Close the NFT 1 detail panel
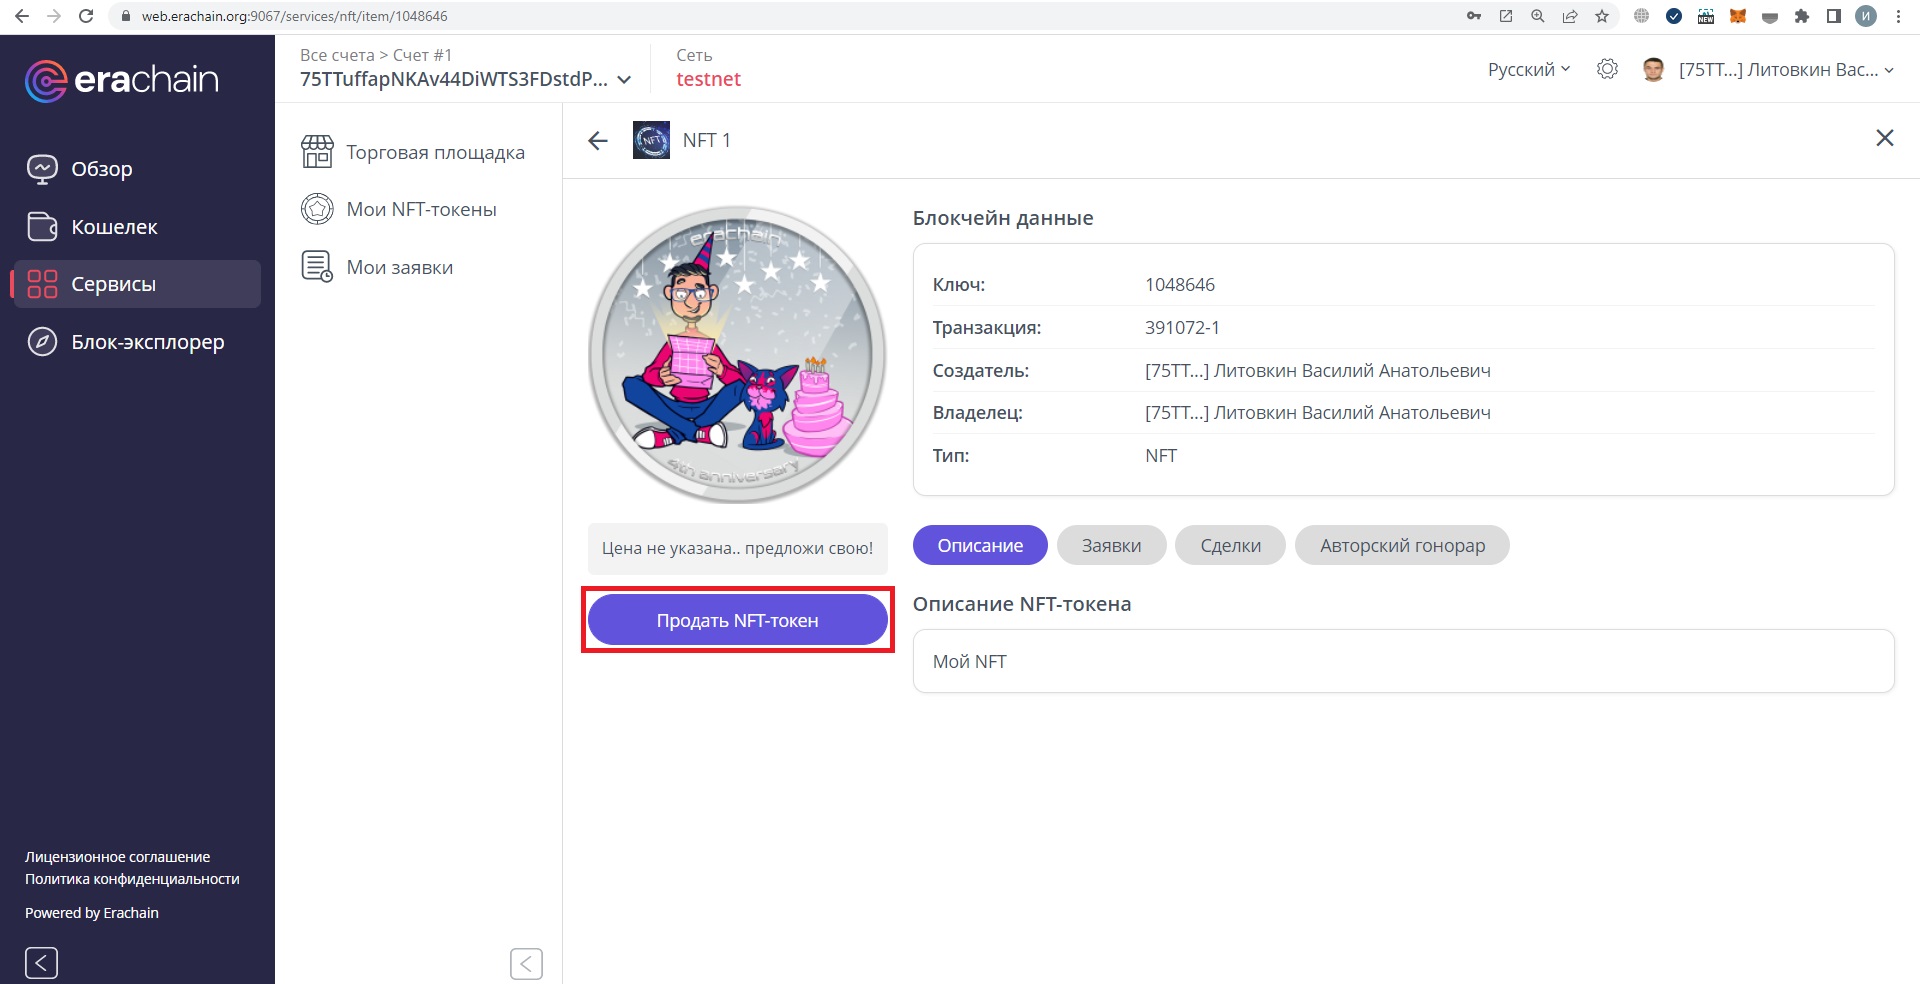The image size is (1920, 984). [x=1884, y=138]
